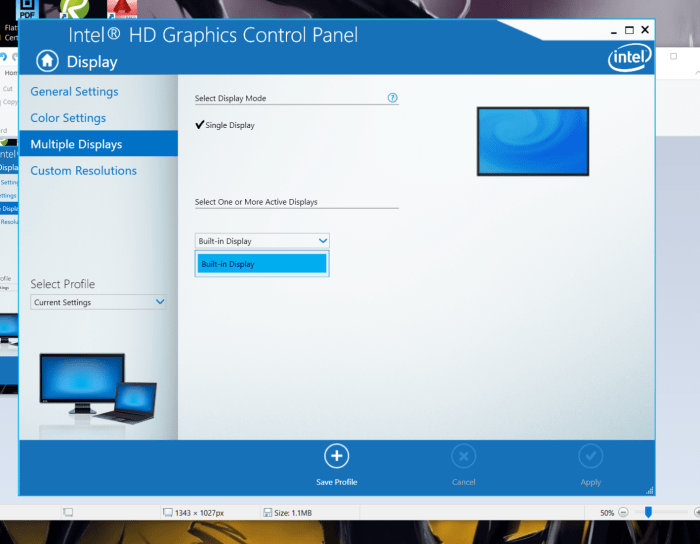Viewport: 700px width, 544px height.
Task: Click the Size: 1.1MB text
Action: 293,513
